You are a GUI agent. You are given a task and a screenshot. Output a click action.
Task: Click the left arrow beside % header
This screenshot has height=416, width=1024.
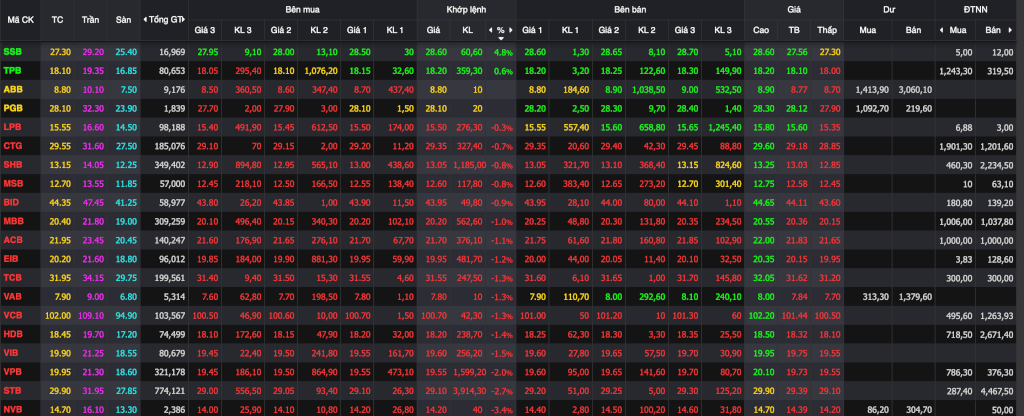click(490, 30)
